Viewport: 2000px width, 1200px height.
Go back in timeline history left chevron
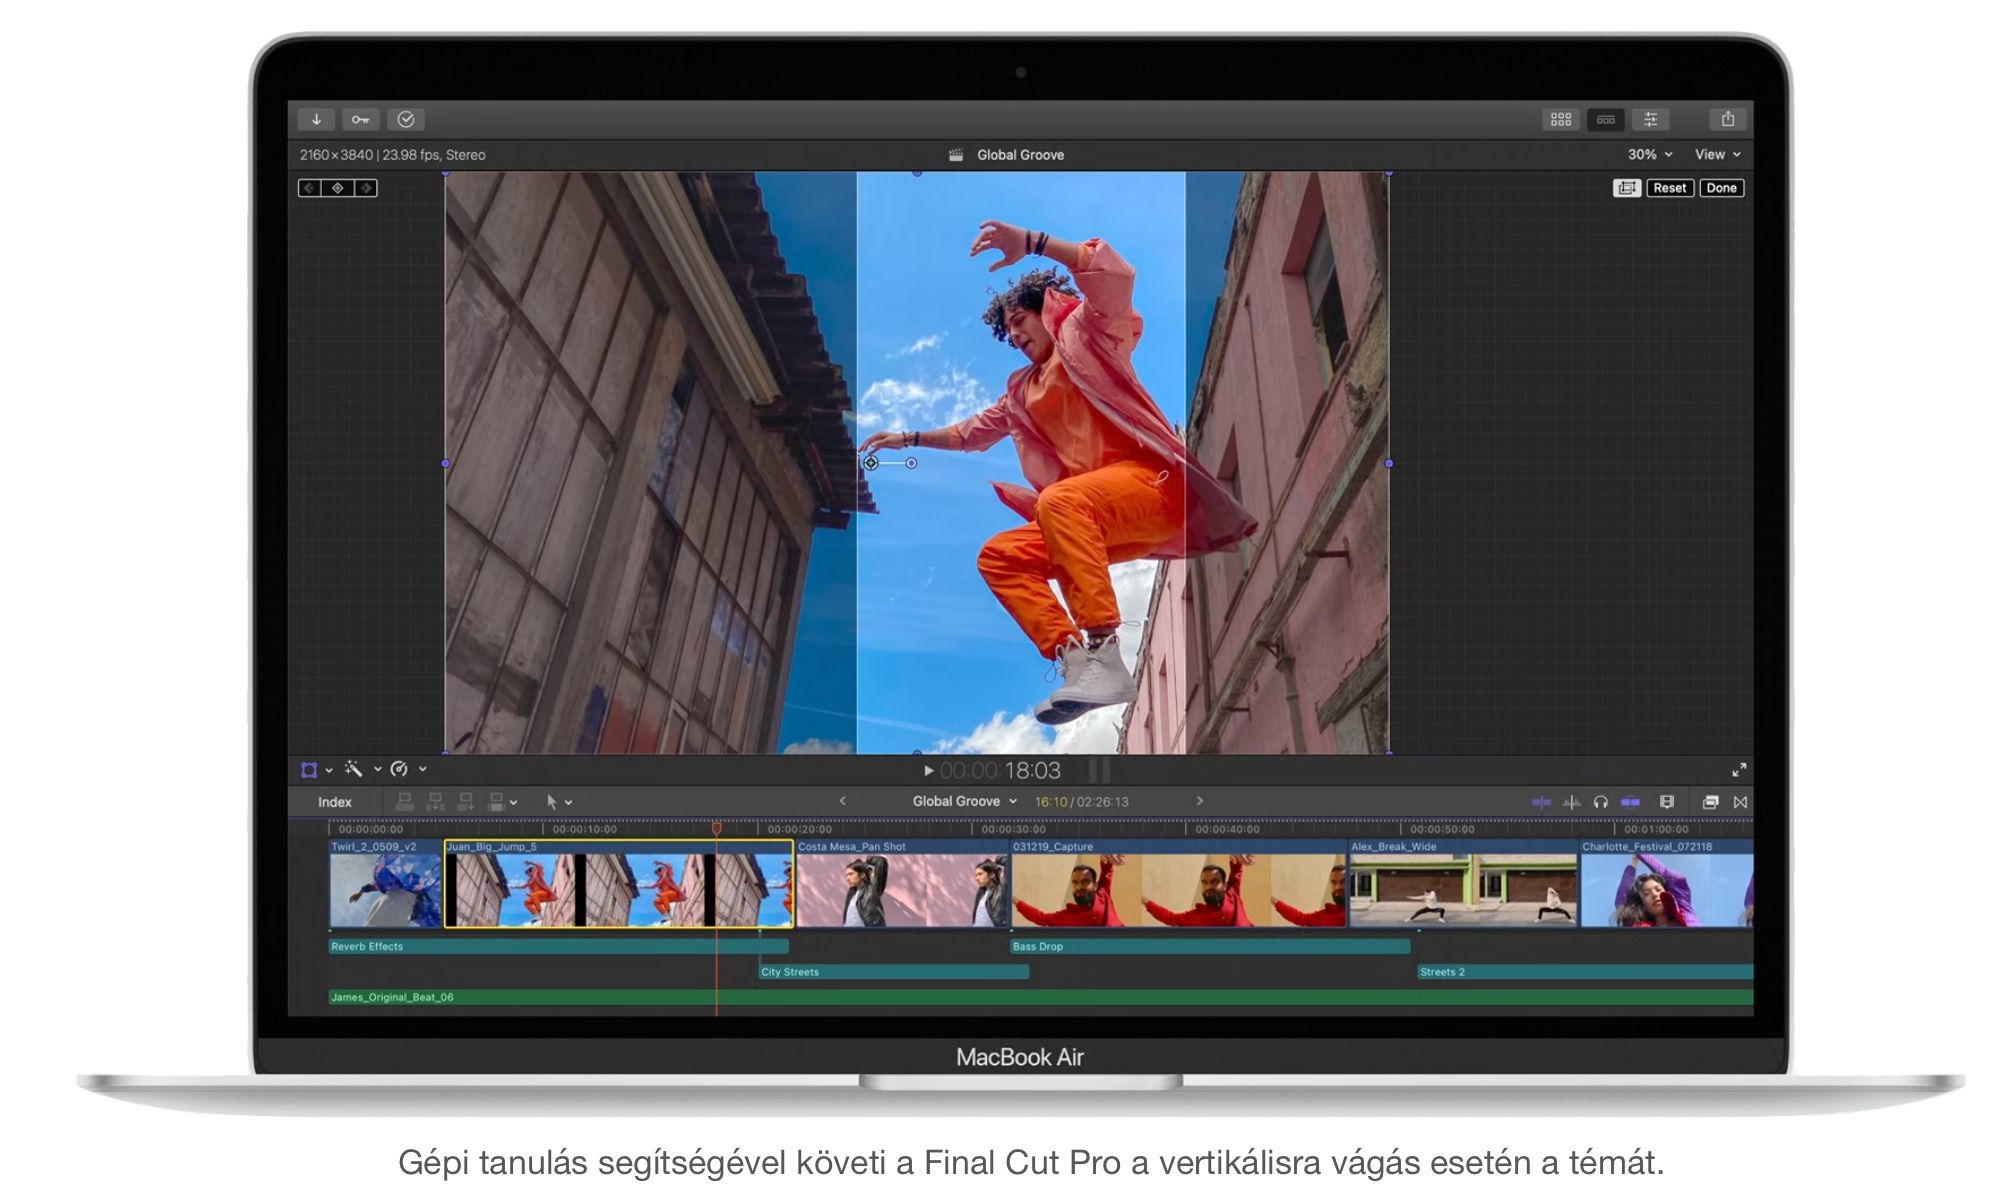(842, 801)
